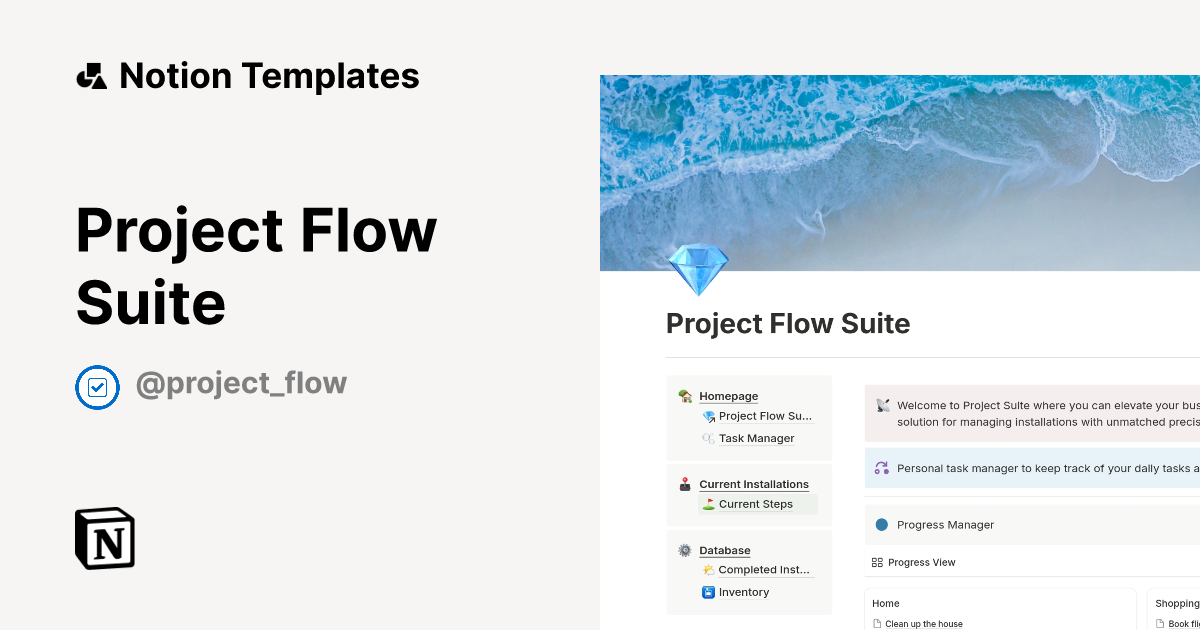Click the Notion Templates shapes icon
Screen dimensions: 1200x630
pos(91,76)
